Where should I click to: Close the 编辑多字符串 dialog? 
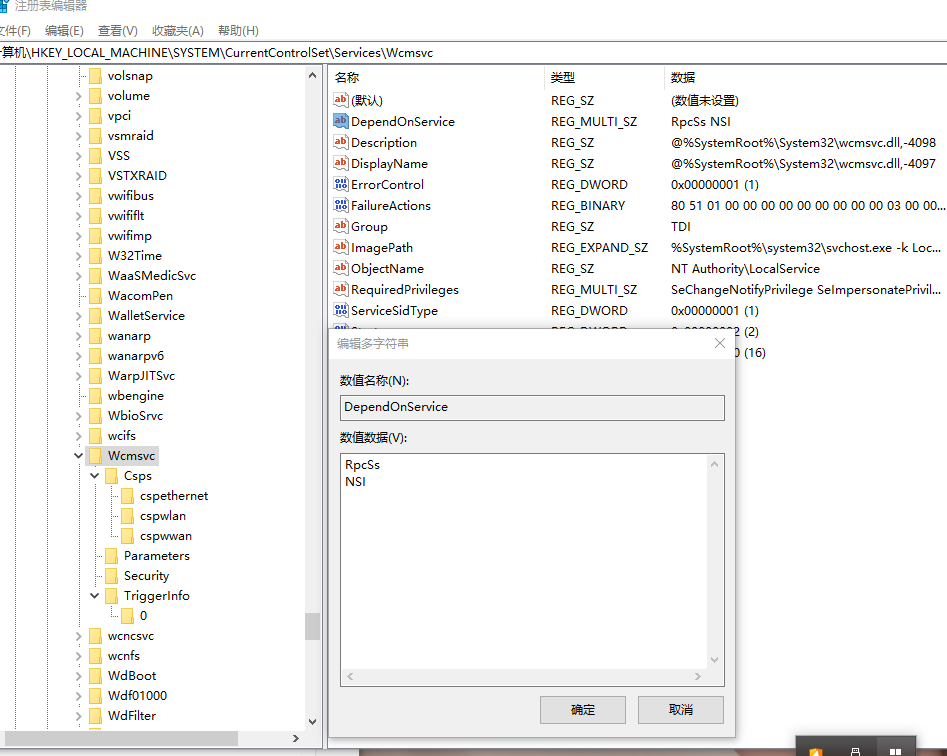tap(719, 343)
